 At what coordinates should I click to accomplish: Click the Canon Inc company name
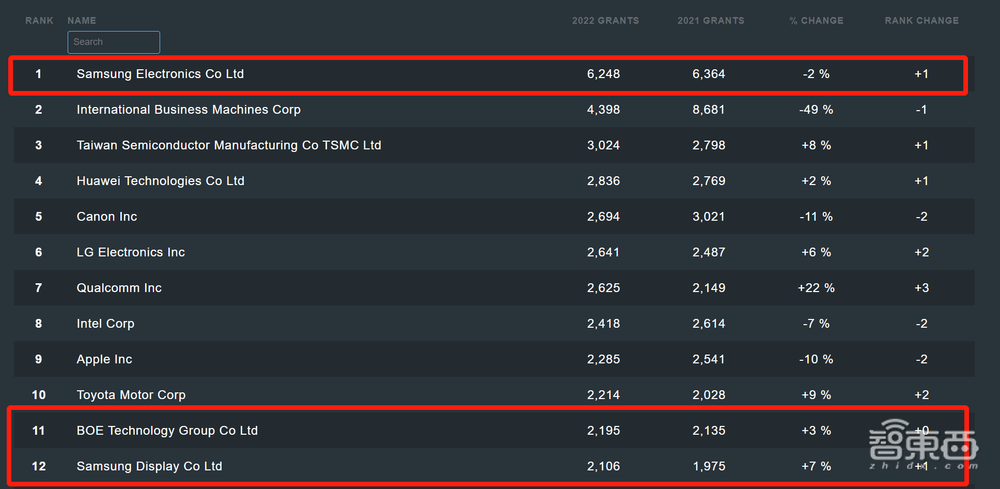click(x=107, y=217)
